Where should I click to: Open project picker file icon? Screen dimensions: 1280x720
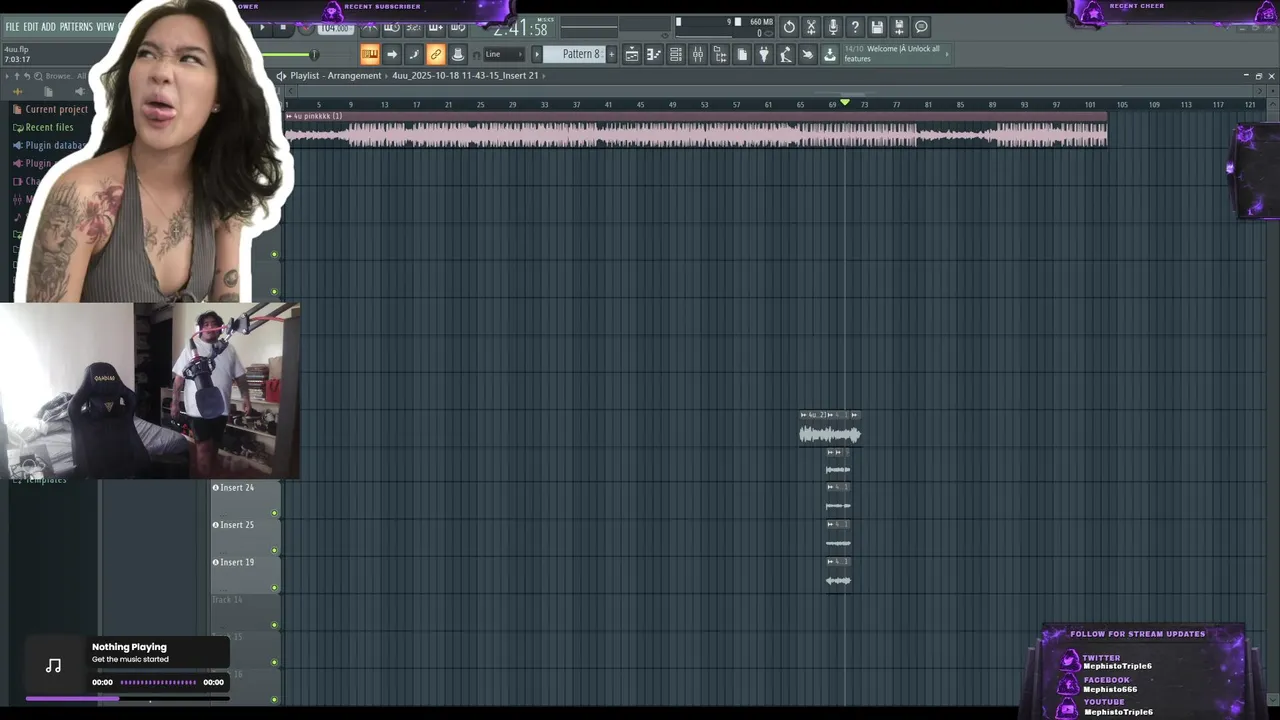pyautogui.click(x=742, y=54)
